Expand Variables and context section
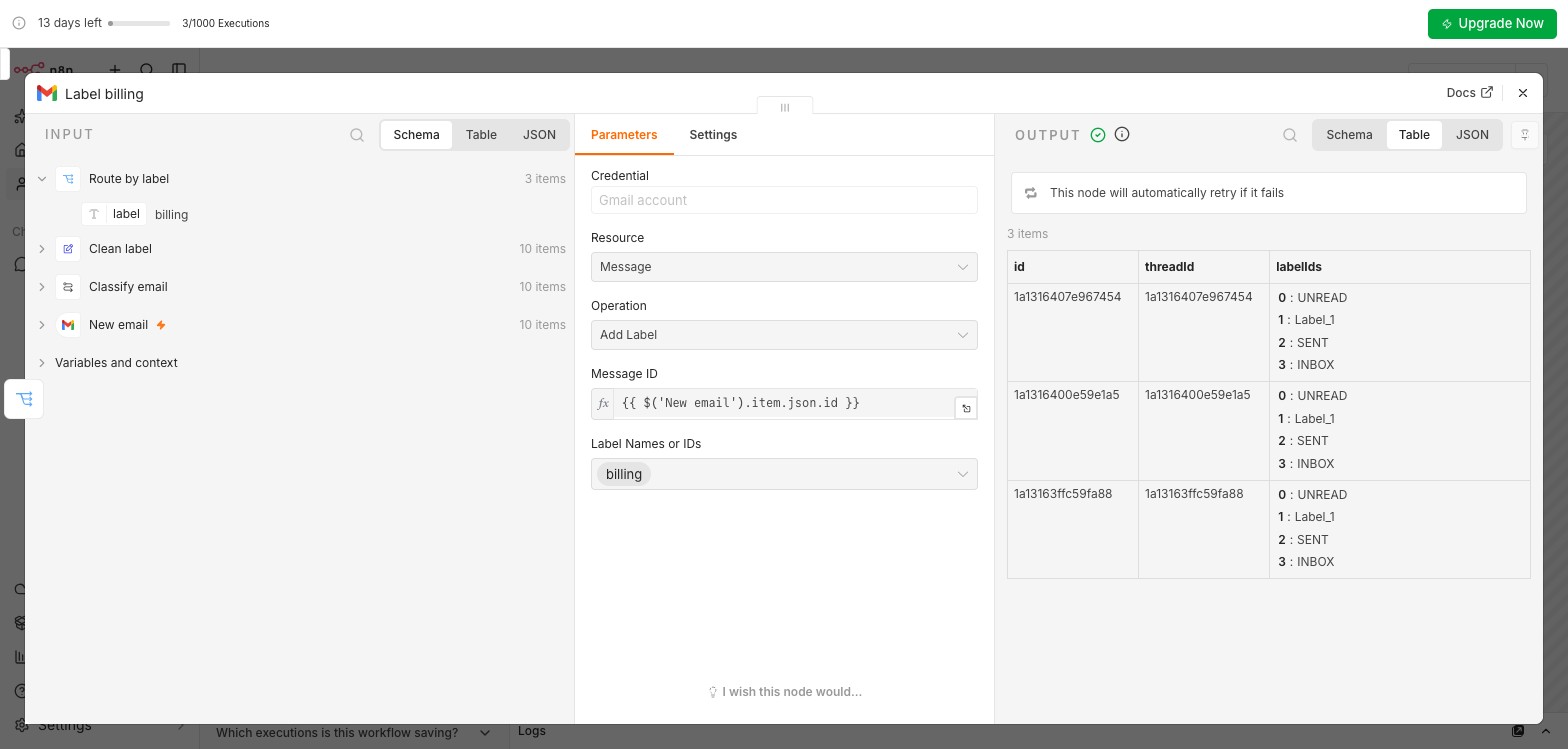The height and width of the screenshot is (749, 1568). pos(42,363)
